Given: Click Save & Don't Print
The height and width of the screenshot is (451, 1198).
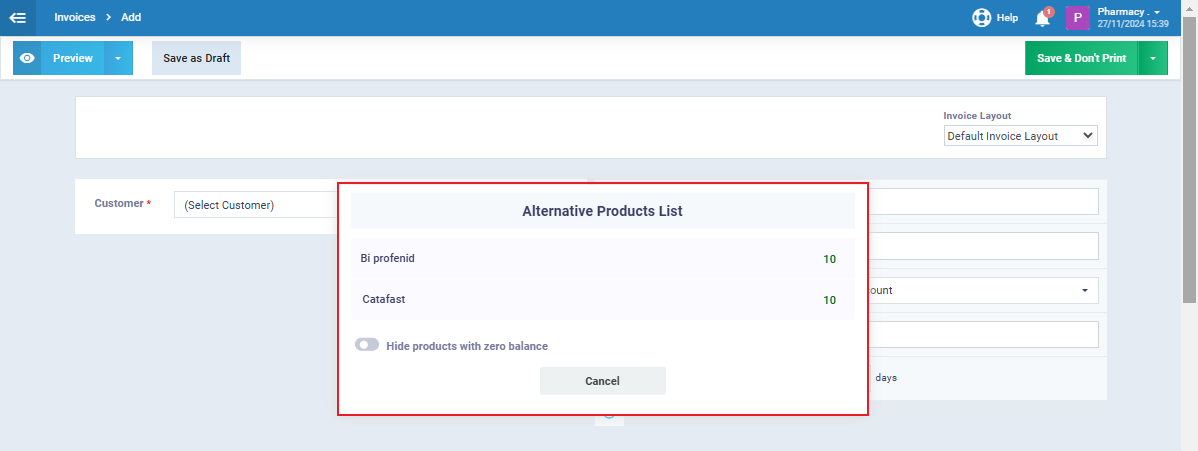Looking at the screenshot, I should click(1081, 58).
